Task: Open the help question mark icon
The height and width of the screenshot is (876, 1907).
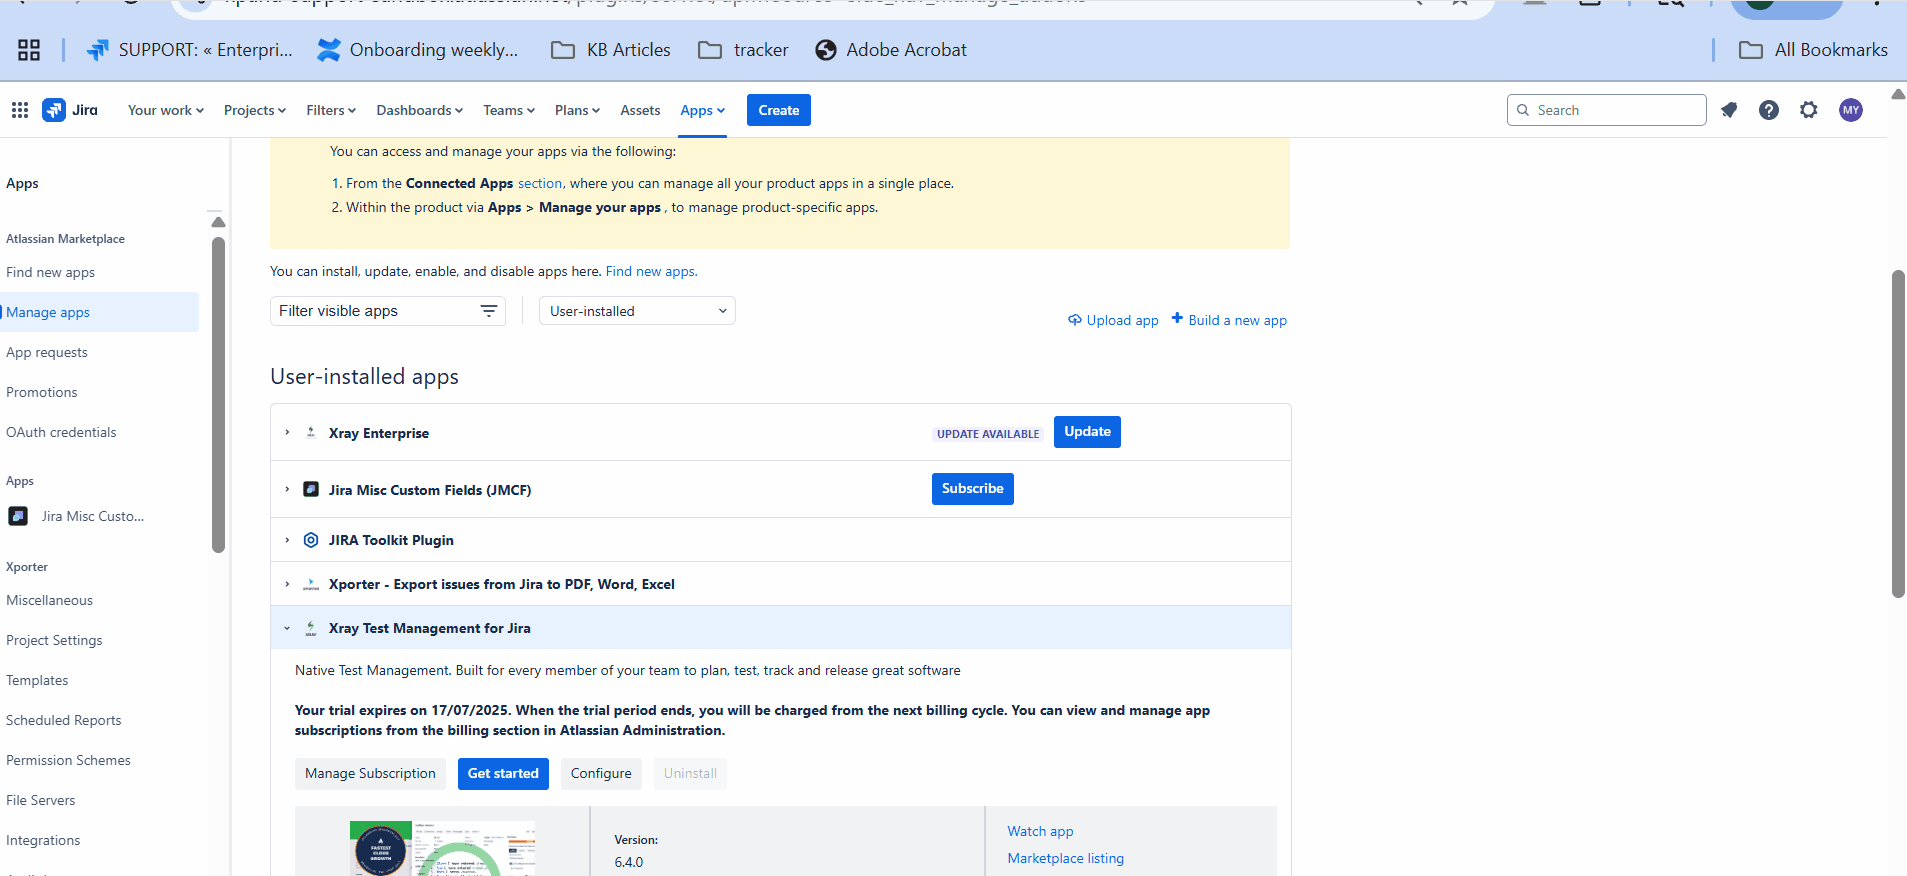Action: [x=1769, y=110]
